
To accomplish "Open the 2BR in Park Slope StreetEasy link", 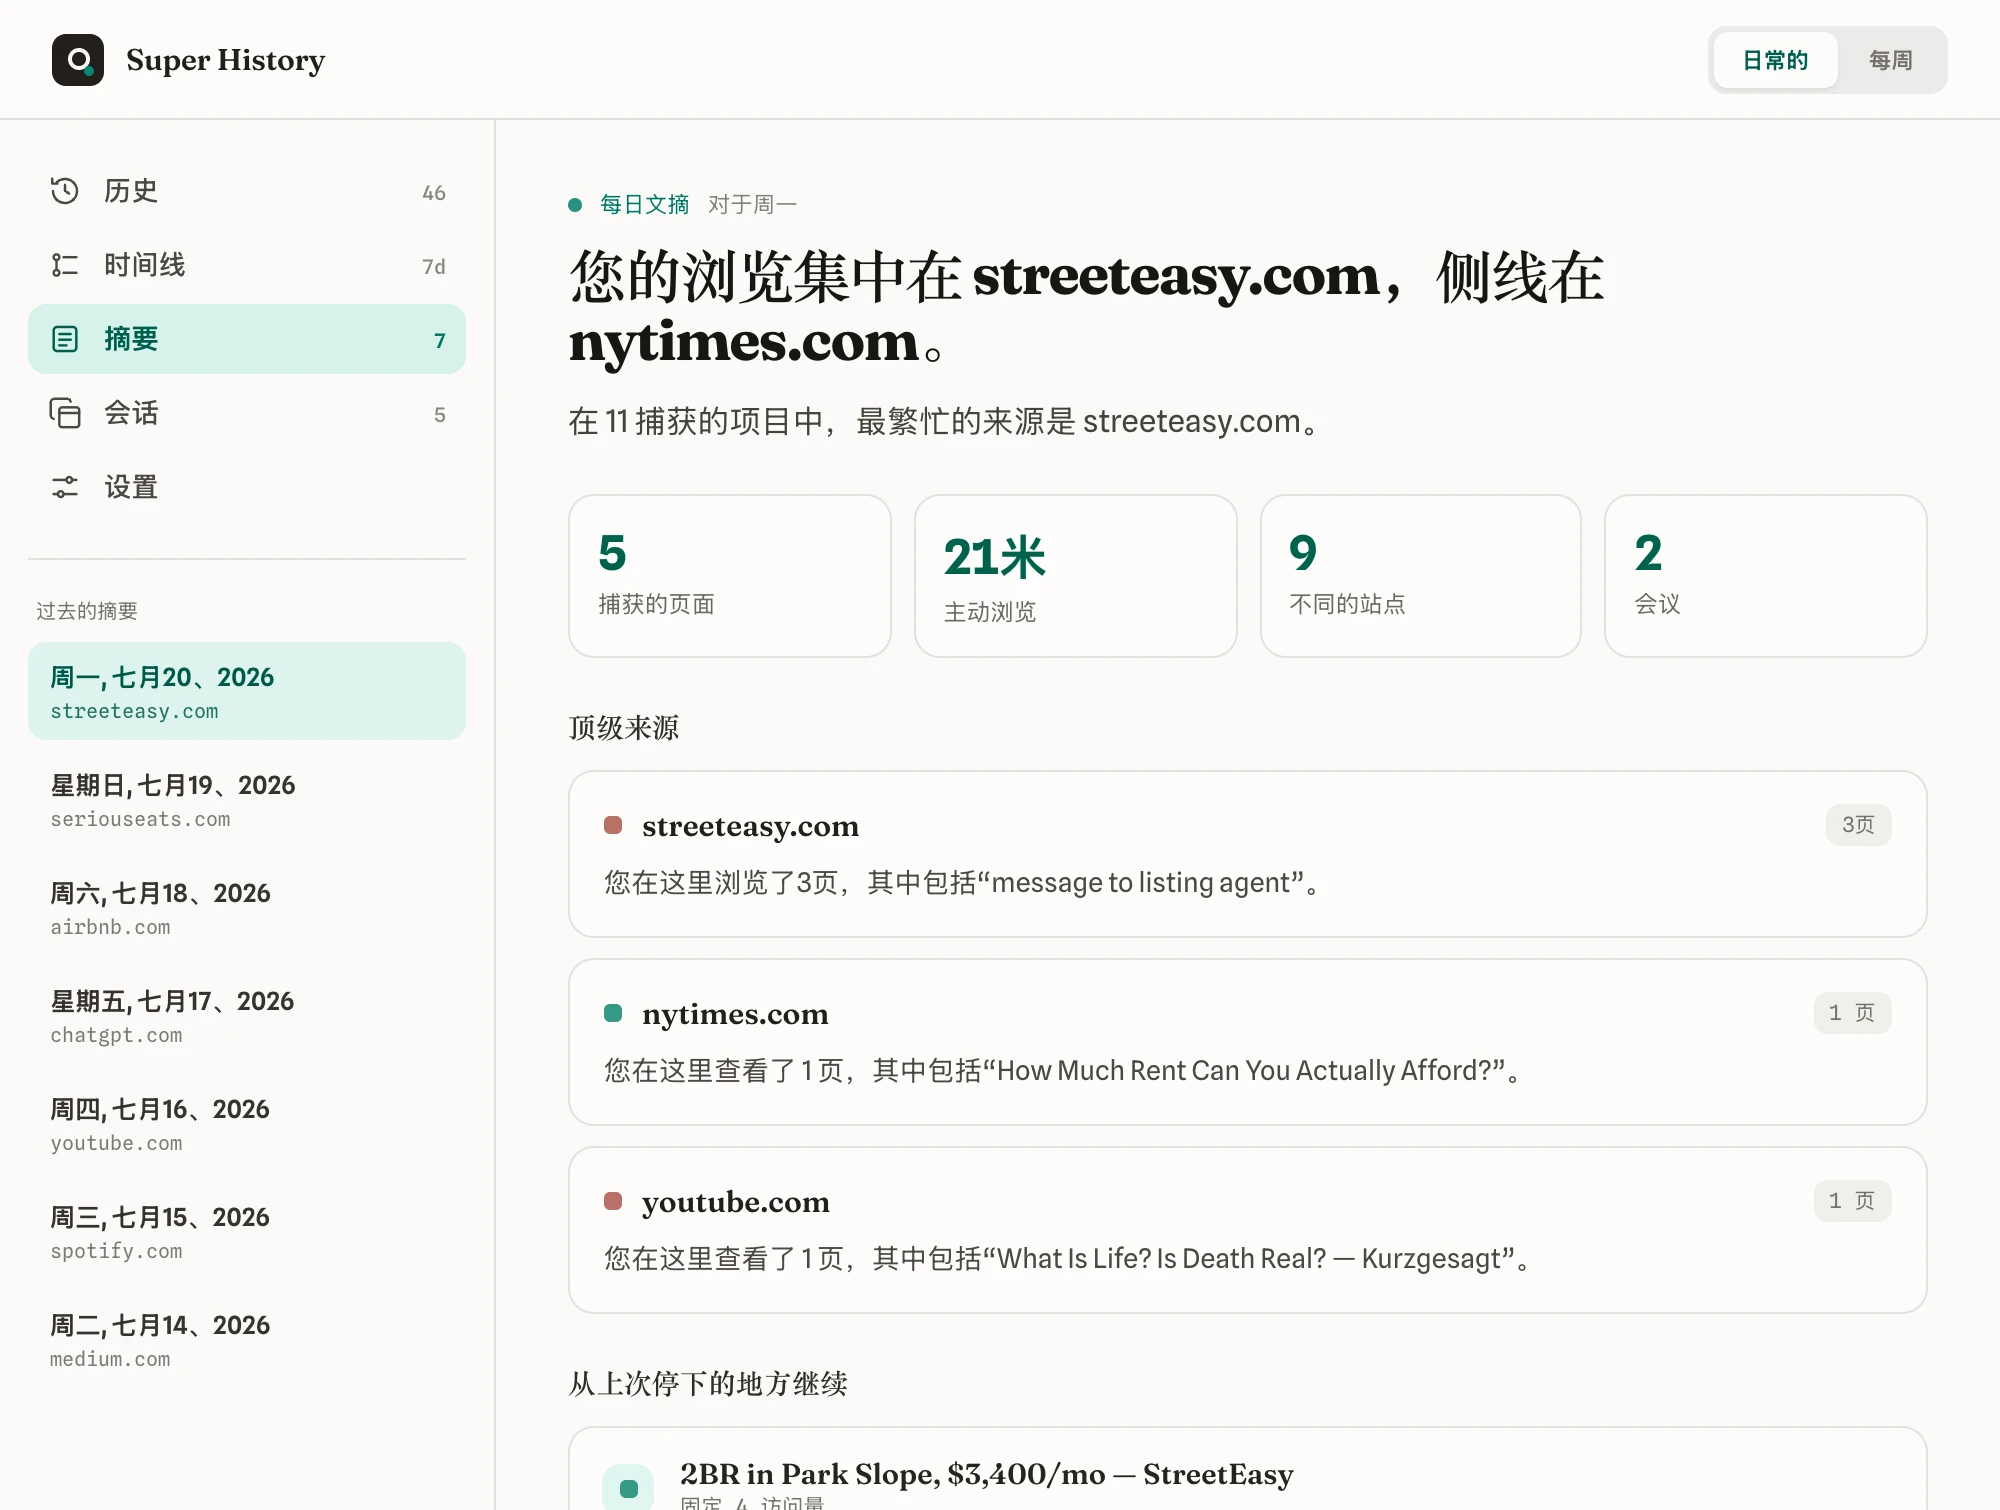I will [986, 1474].
